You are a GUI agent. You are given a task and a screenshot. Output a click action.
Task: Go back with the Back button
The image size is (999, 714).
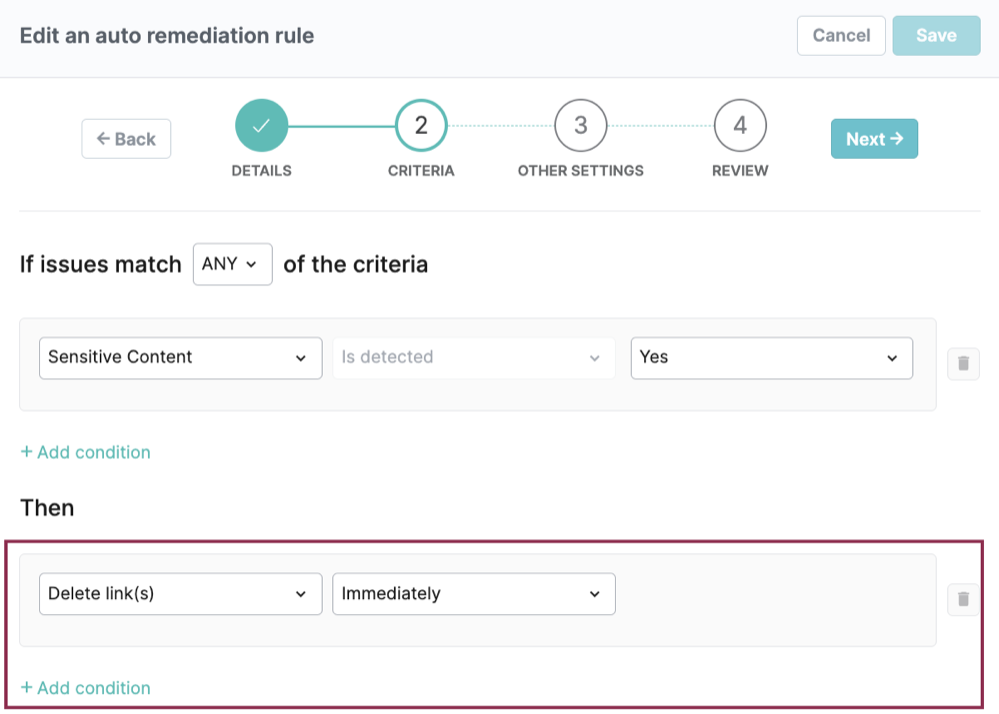[126, 139]
